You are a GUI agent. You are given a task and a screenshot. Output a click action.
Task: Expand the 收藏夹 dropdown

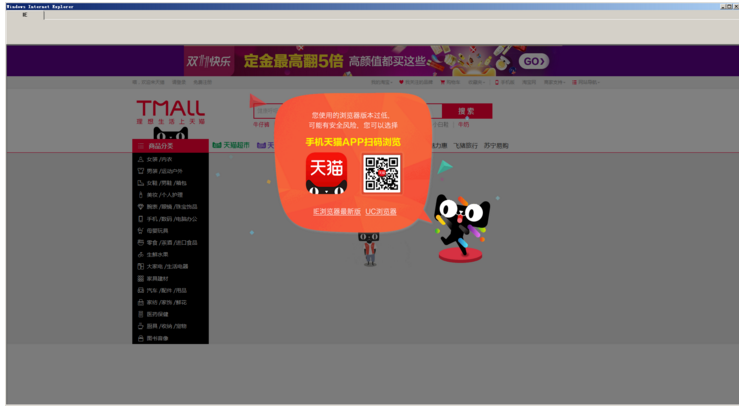point(476,82)
